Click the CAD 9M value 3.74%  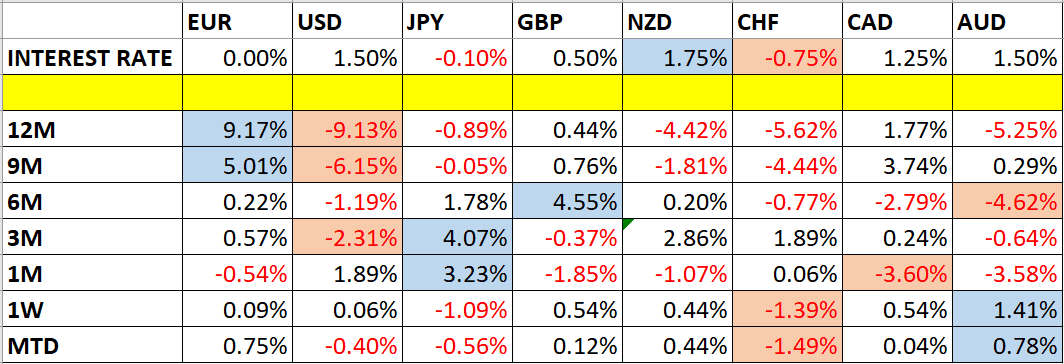[x=897, y=165]
